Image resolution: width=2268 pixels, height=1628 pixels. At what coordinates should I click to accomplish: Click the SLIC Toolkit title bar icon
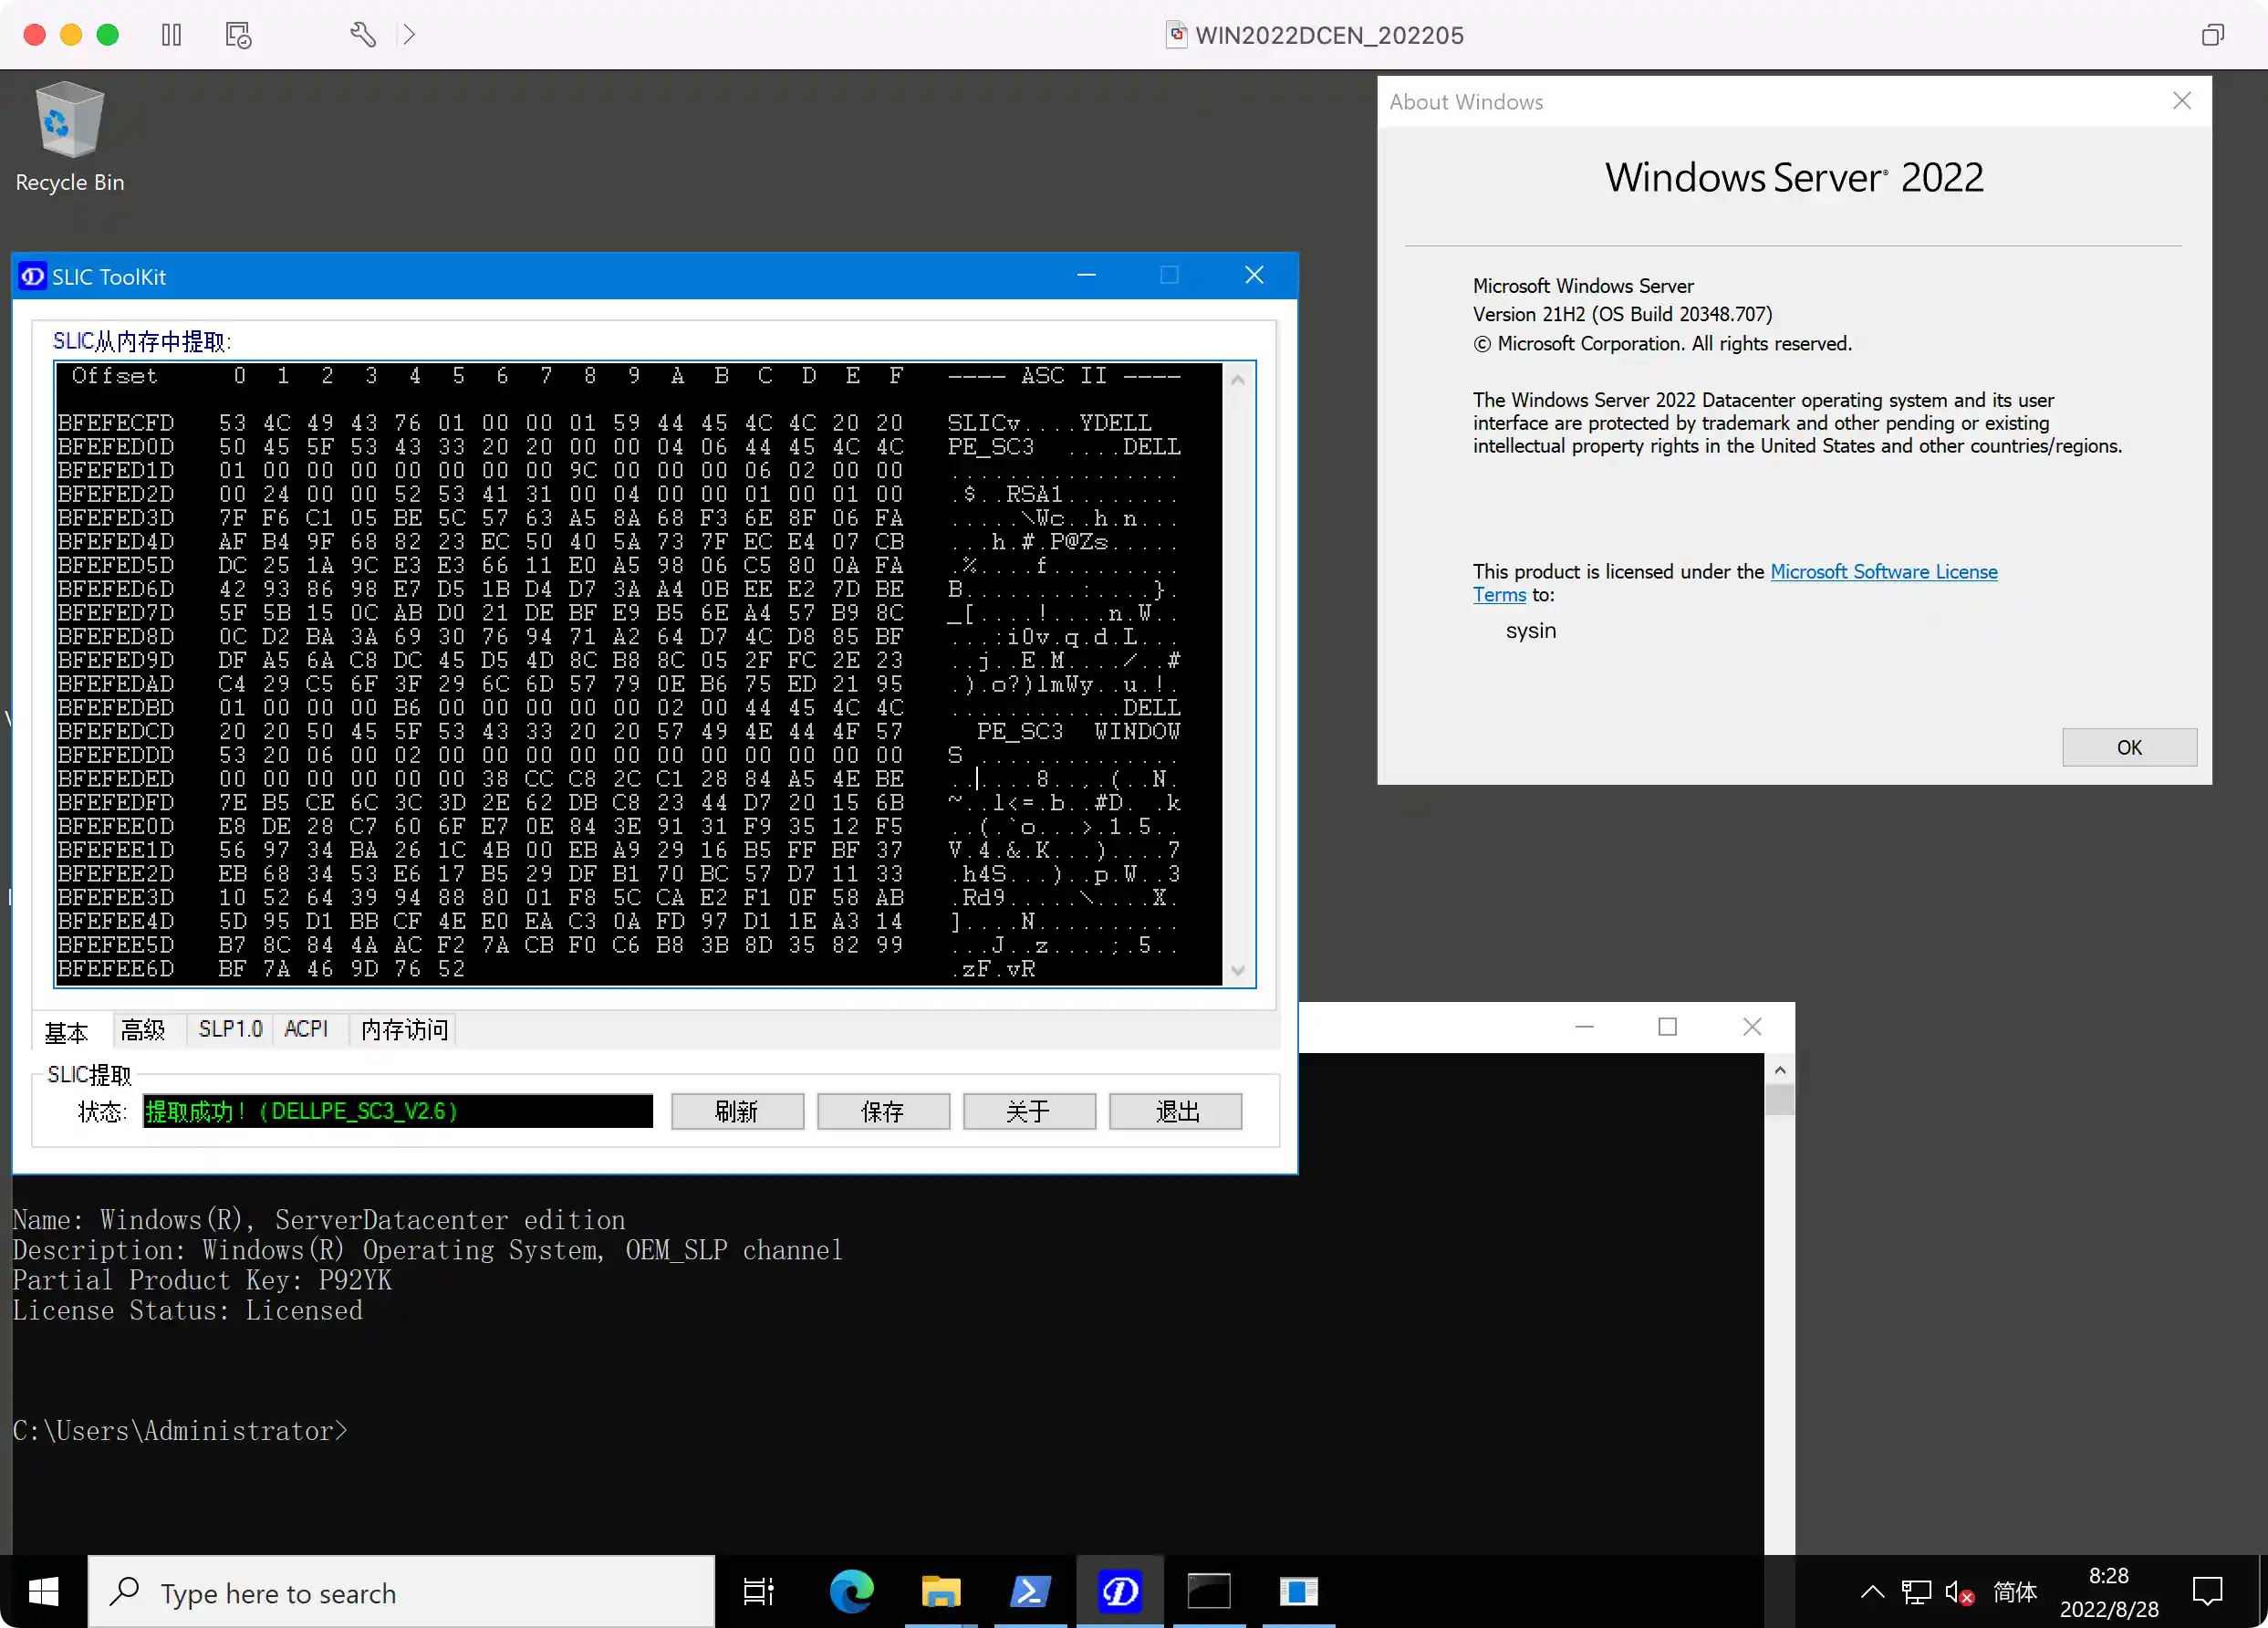[32, 275]
